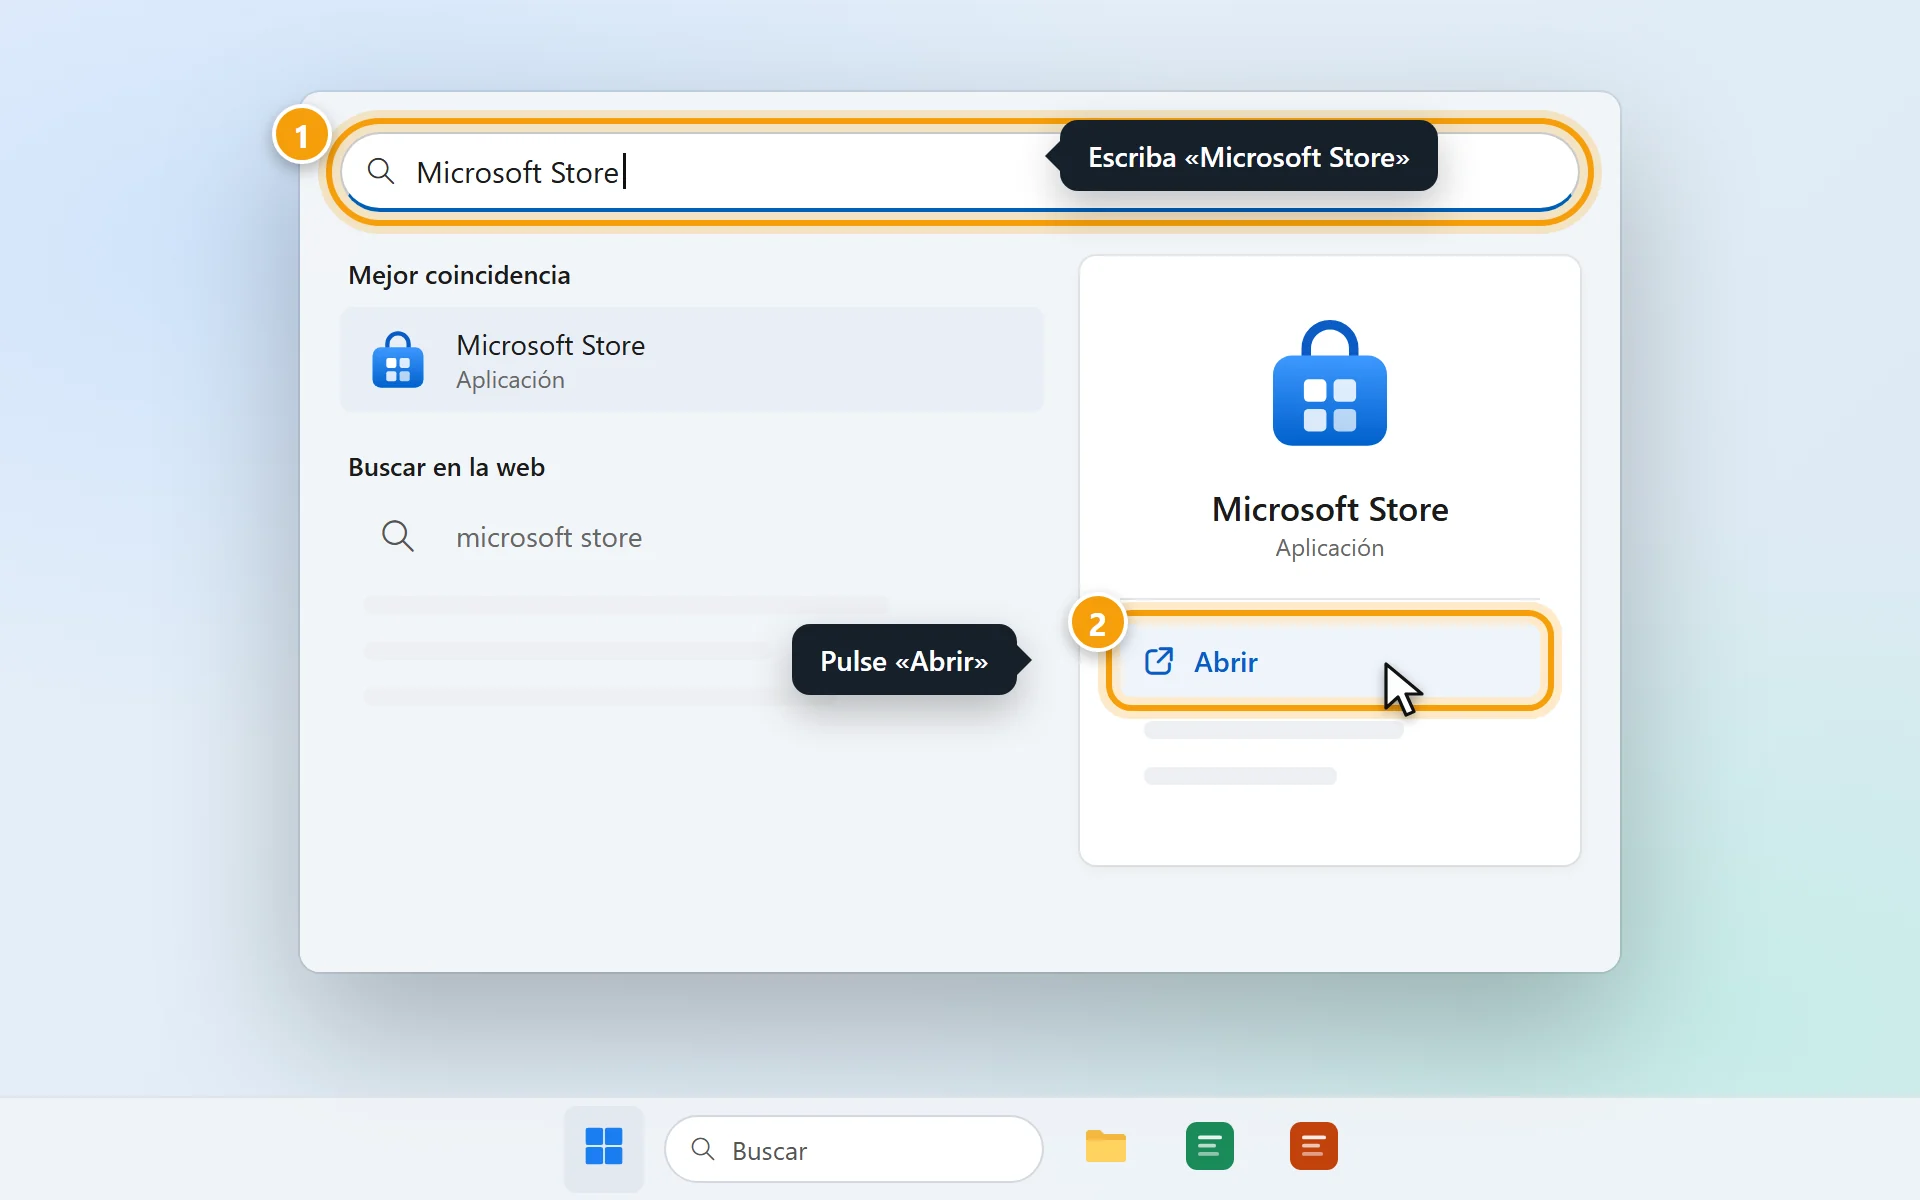Click the Buscar en la web heading
Screen dimensions: 1920x1200
[446, 467]
